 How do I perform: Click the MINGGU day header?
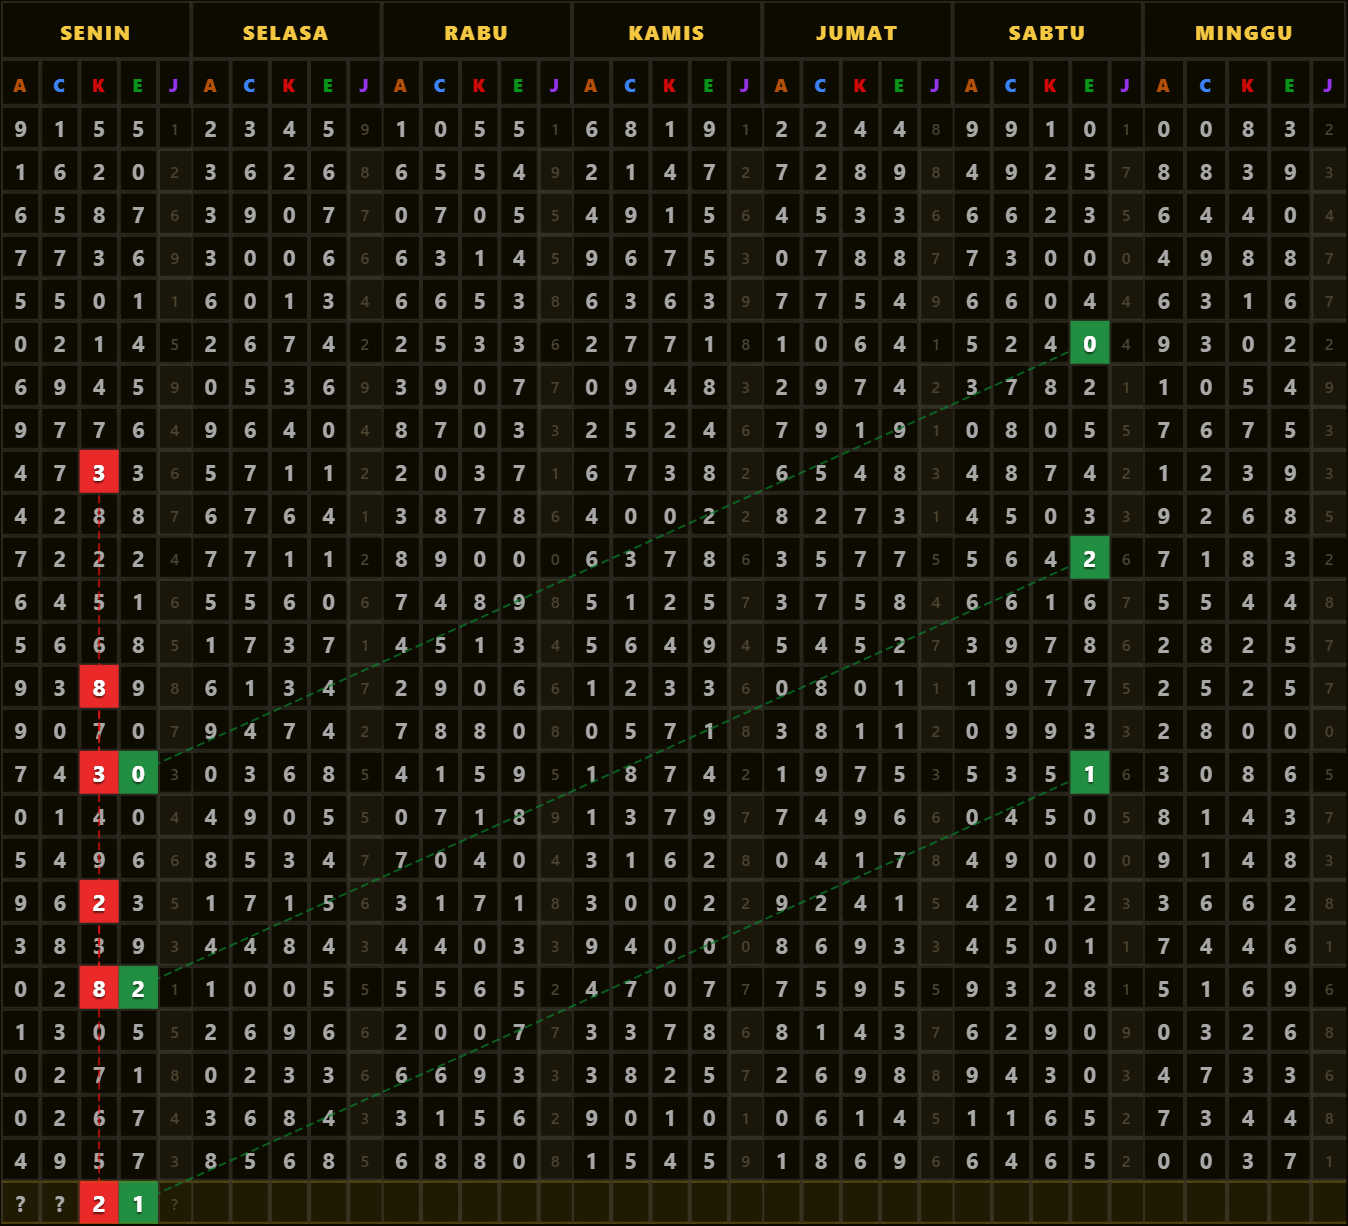[1244, 32]
